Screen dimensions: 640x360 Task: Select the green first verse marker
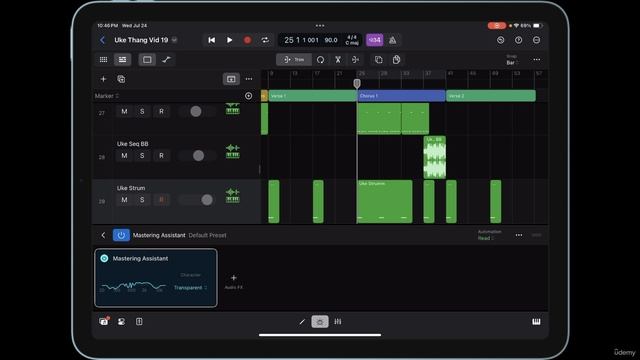pyautogui.click(x=313, y=96)
